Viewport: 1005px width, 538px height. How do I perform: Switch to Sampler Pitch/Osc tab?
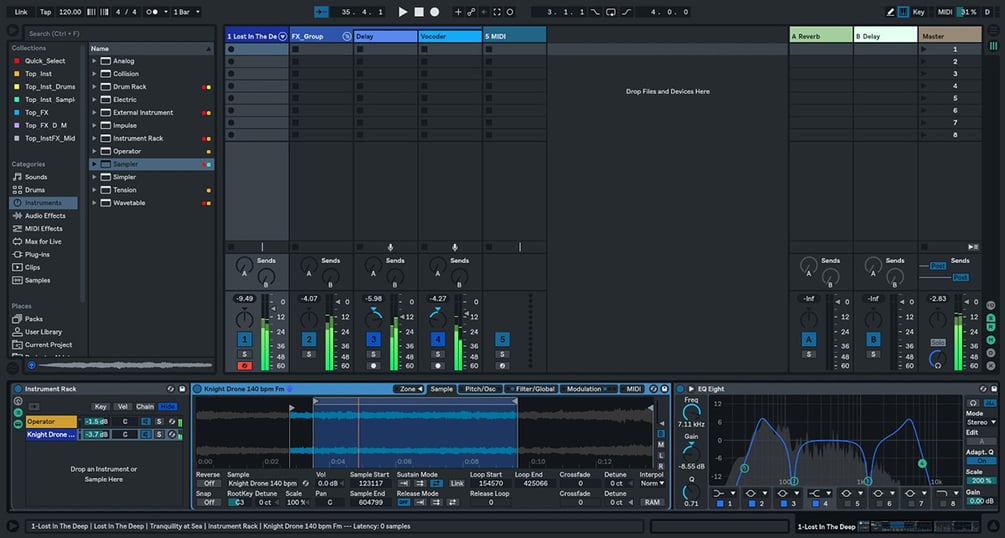click(480, 389)
